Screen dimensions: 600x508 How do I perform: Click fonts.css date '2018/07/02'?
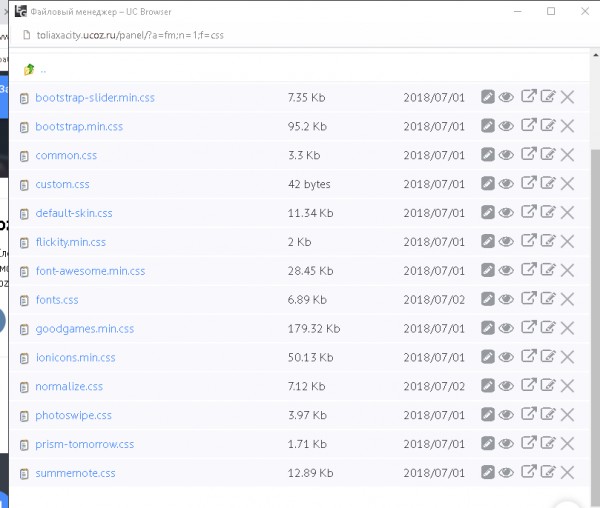click(434, 300)
